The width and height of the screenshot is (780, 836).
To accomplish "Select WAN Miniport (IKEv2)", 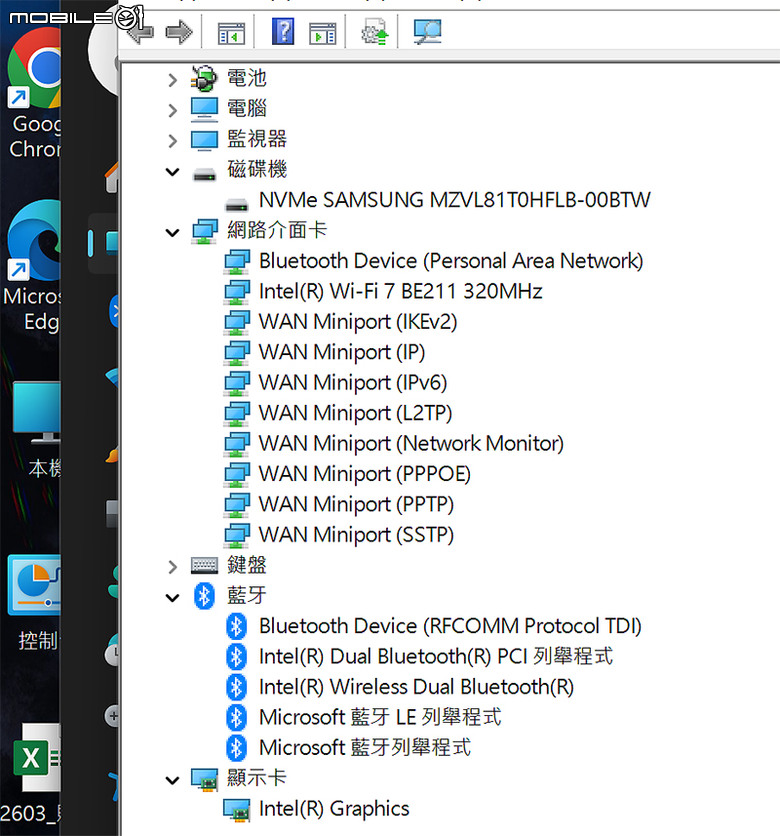I will pyautogui.click(x=358, y=322).
